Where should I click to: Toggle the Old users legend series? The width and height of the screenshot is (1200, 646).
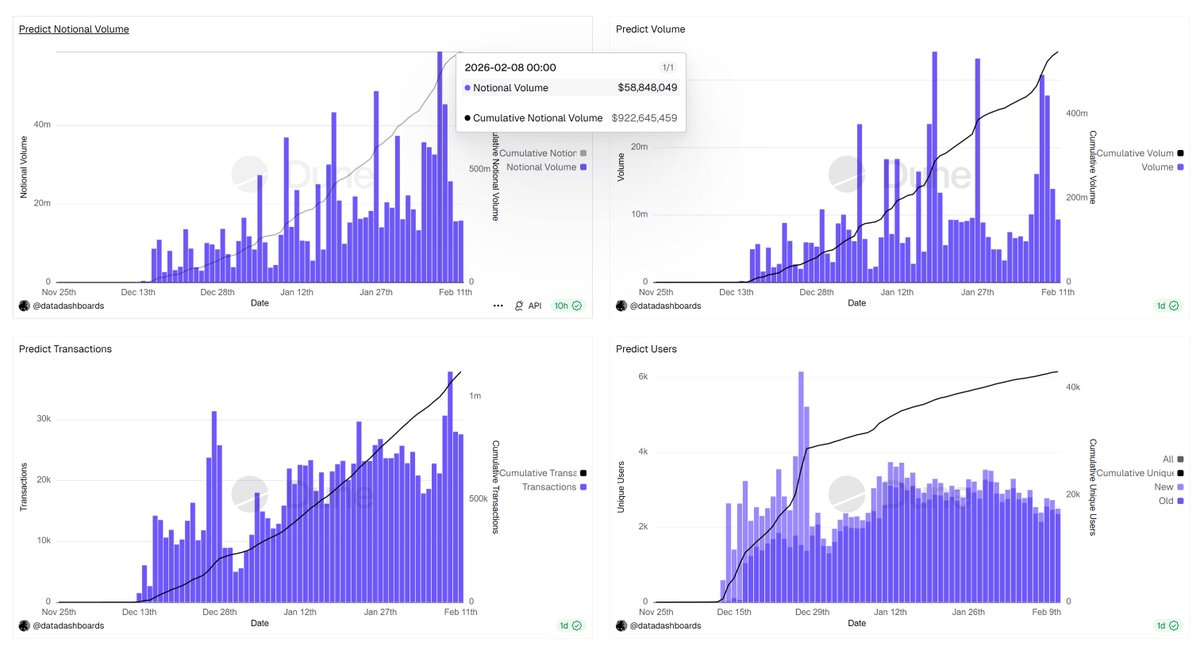tap(1171, 500)
